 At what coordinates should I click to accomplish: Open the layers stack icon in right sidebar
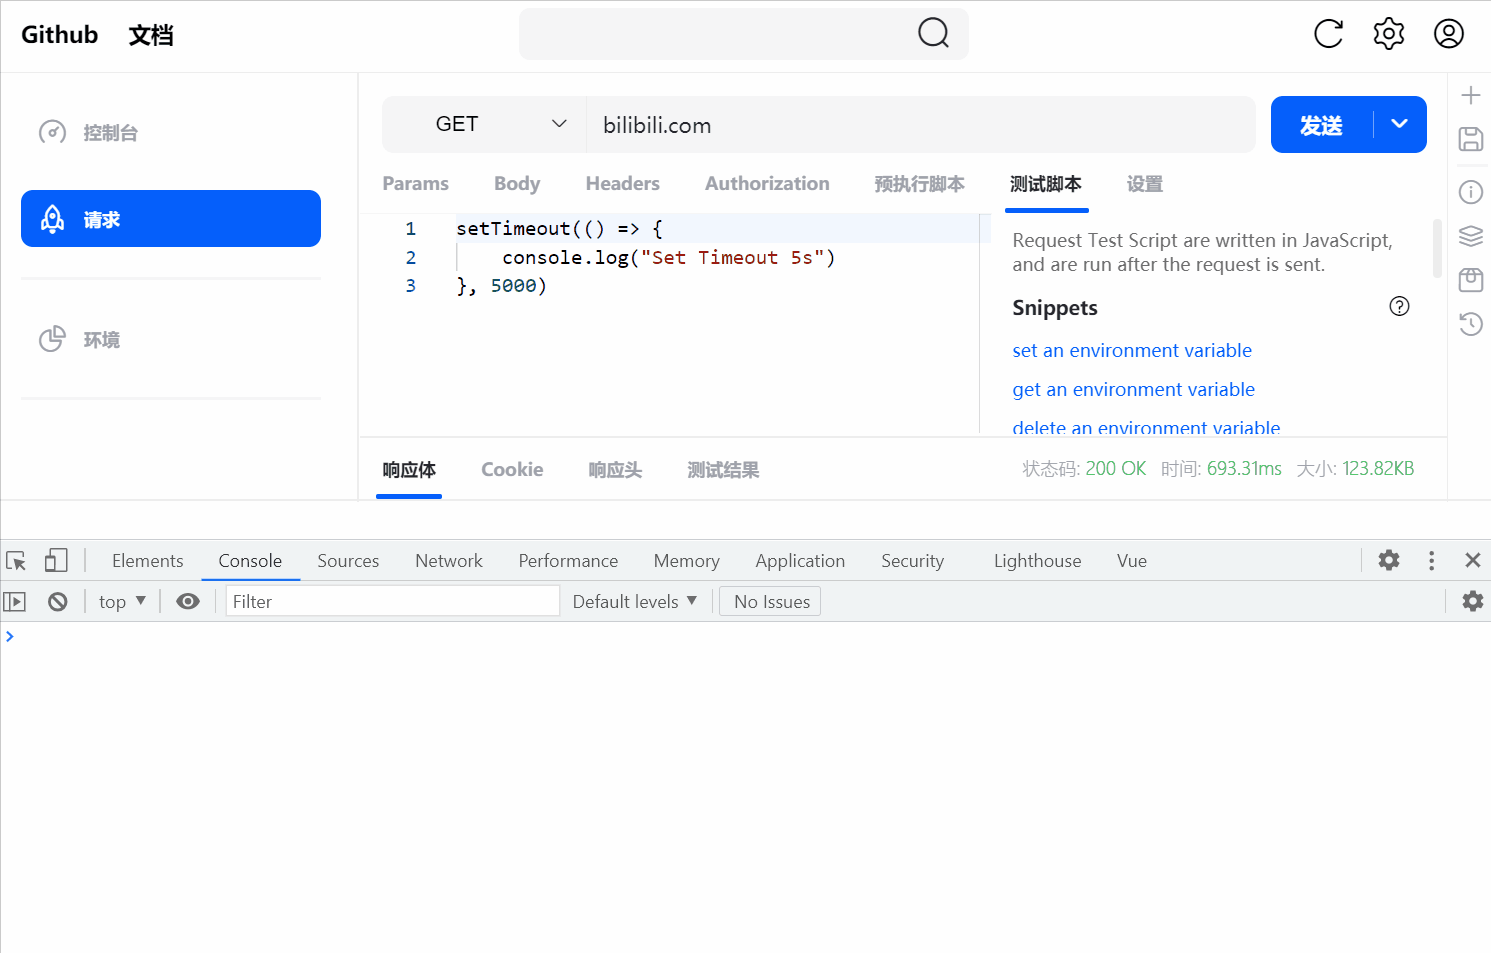1470,236
